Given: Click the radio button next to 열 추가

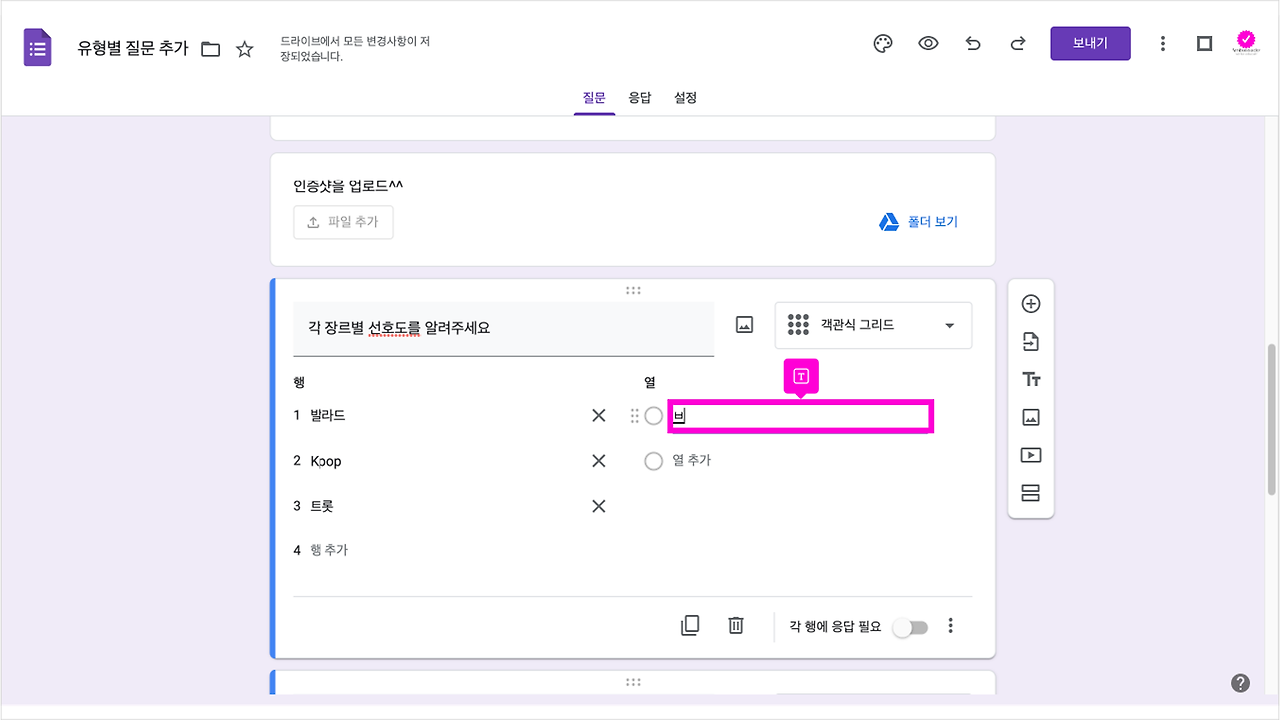Looking at the screenshot, I should pyautogui.click(x=654, y=461).
